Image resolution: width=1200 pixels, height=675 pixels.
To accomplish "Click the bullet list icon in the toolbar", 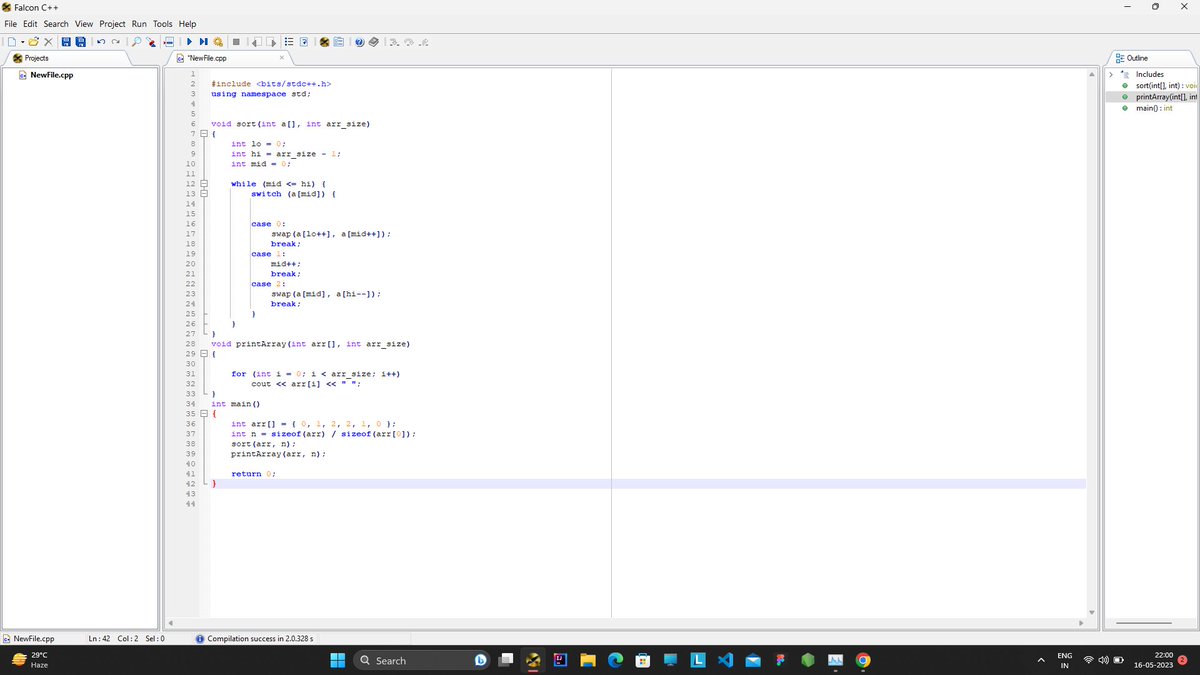I will (289, 42).
